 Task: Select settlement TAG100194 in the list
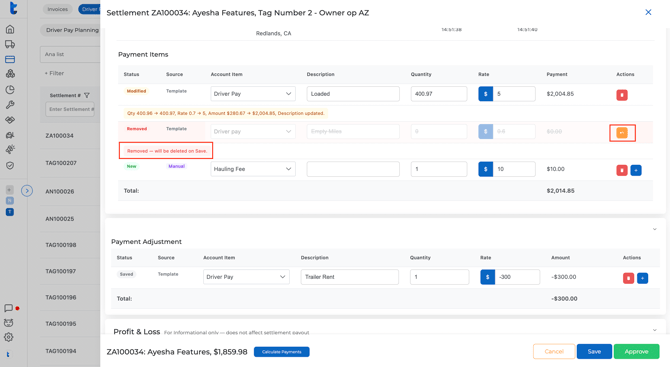[x=61, y=351]
